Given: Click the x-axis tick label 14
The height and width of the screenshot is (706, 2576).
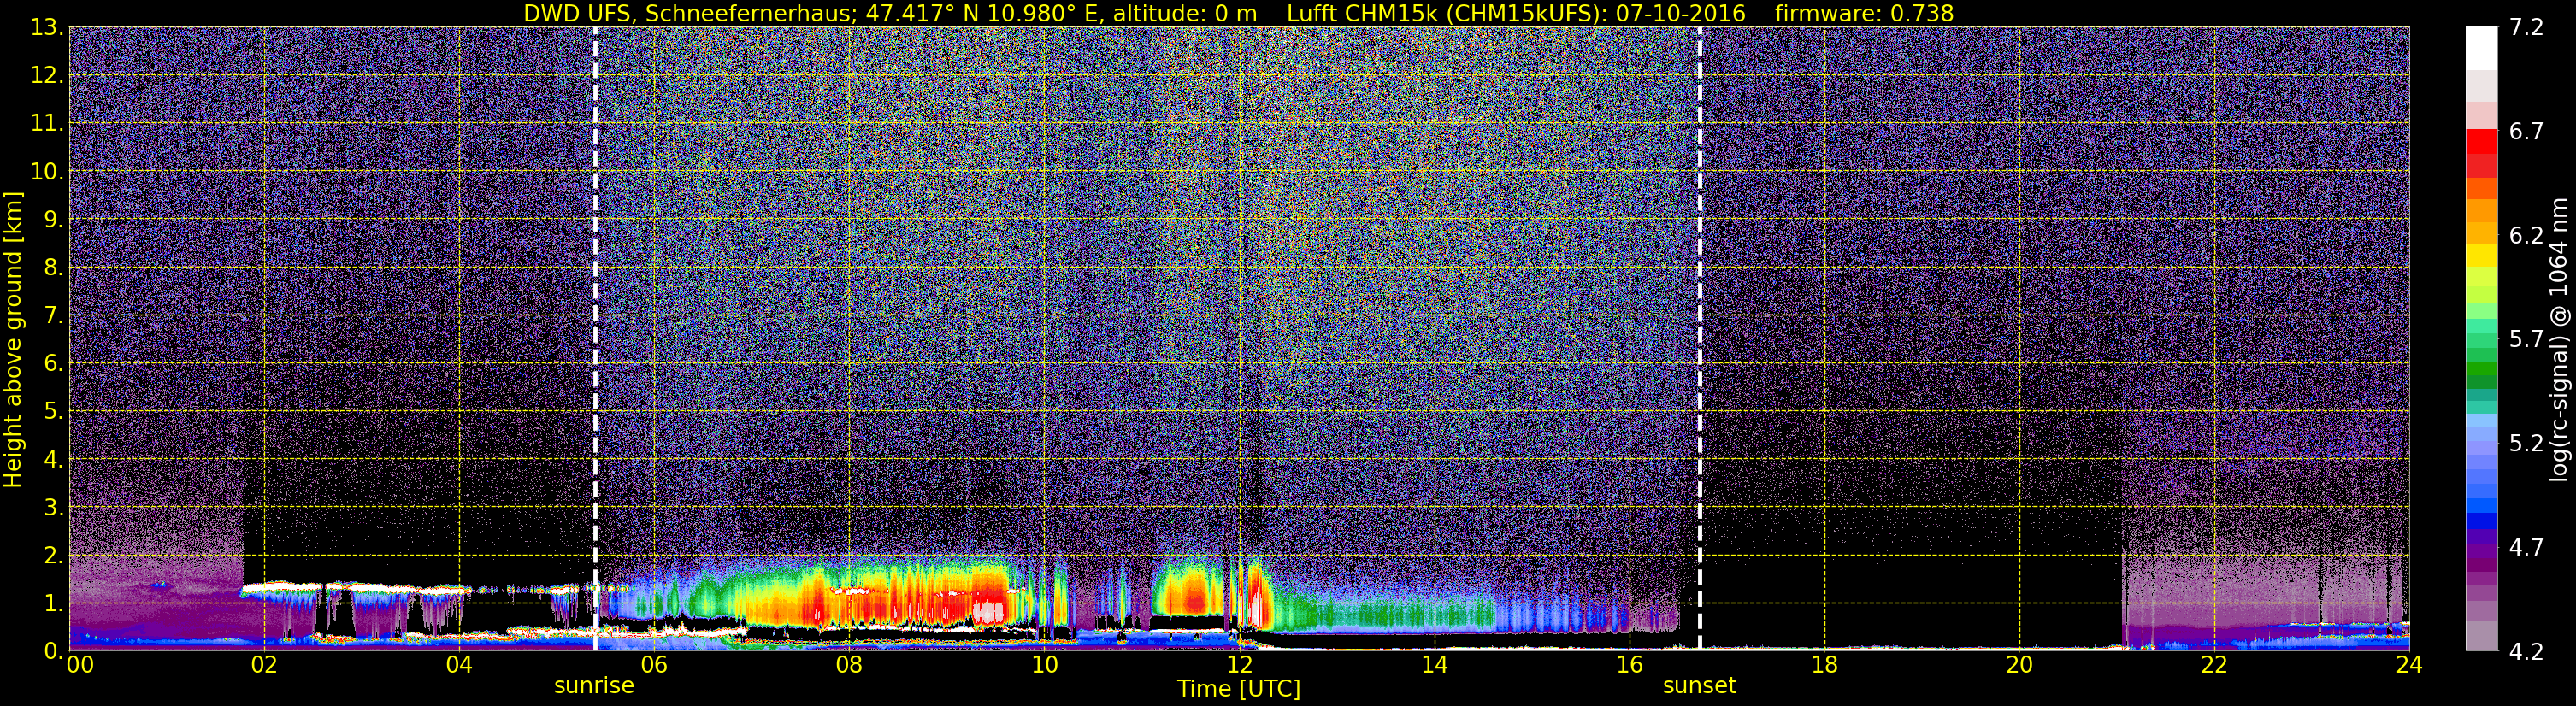Looking at the screenshot, I should 1434,665.
